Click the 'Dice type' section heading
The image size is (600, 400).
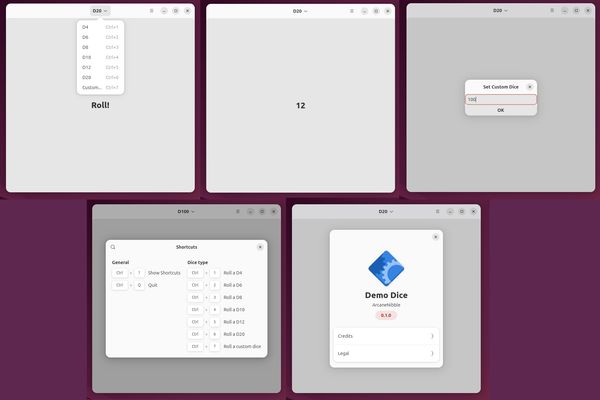(x=197, y=262)
